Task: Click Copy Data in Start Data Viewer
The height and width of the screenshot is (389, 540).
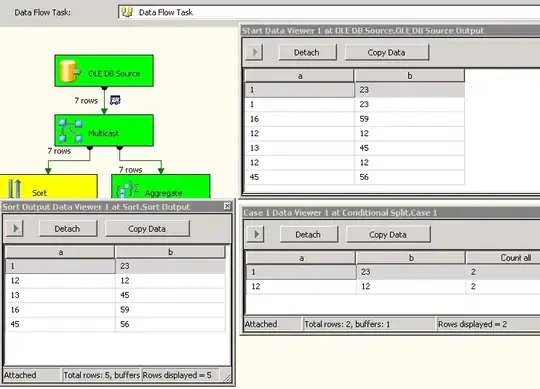Action: 387,52
